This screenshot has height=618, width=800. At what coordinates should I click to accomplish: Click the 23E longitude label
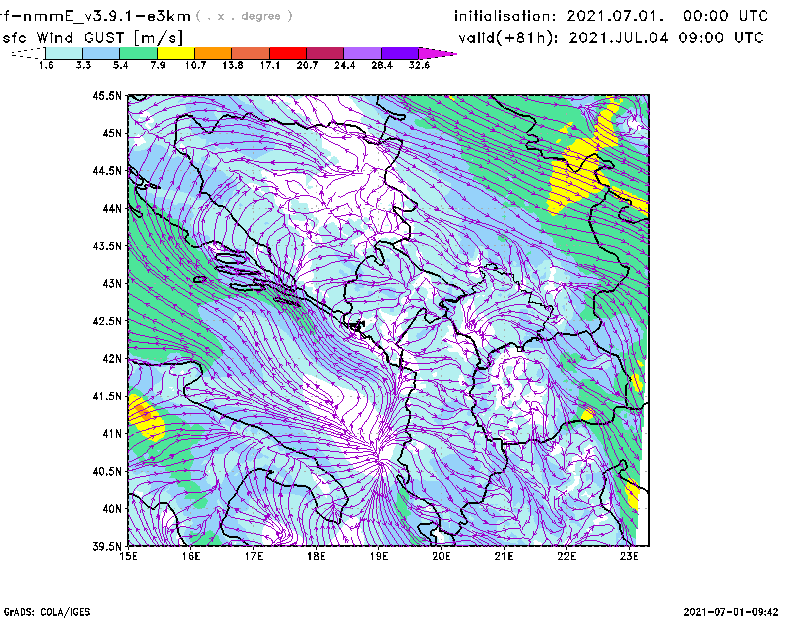(629, 556)
